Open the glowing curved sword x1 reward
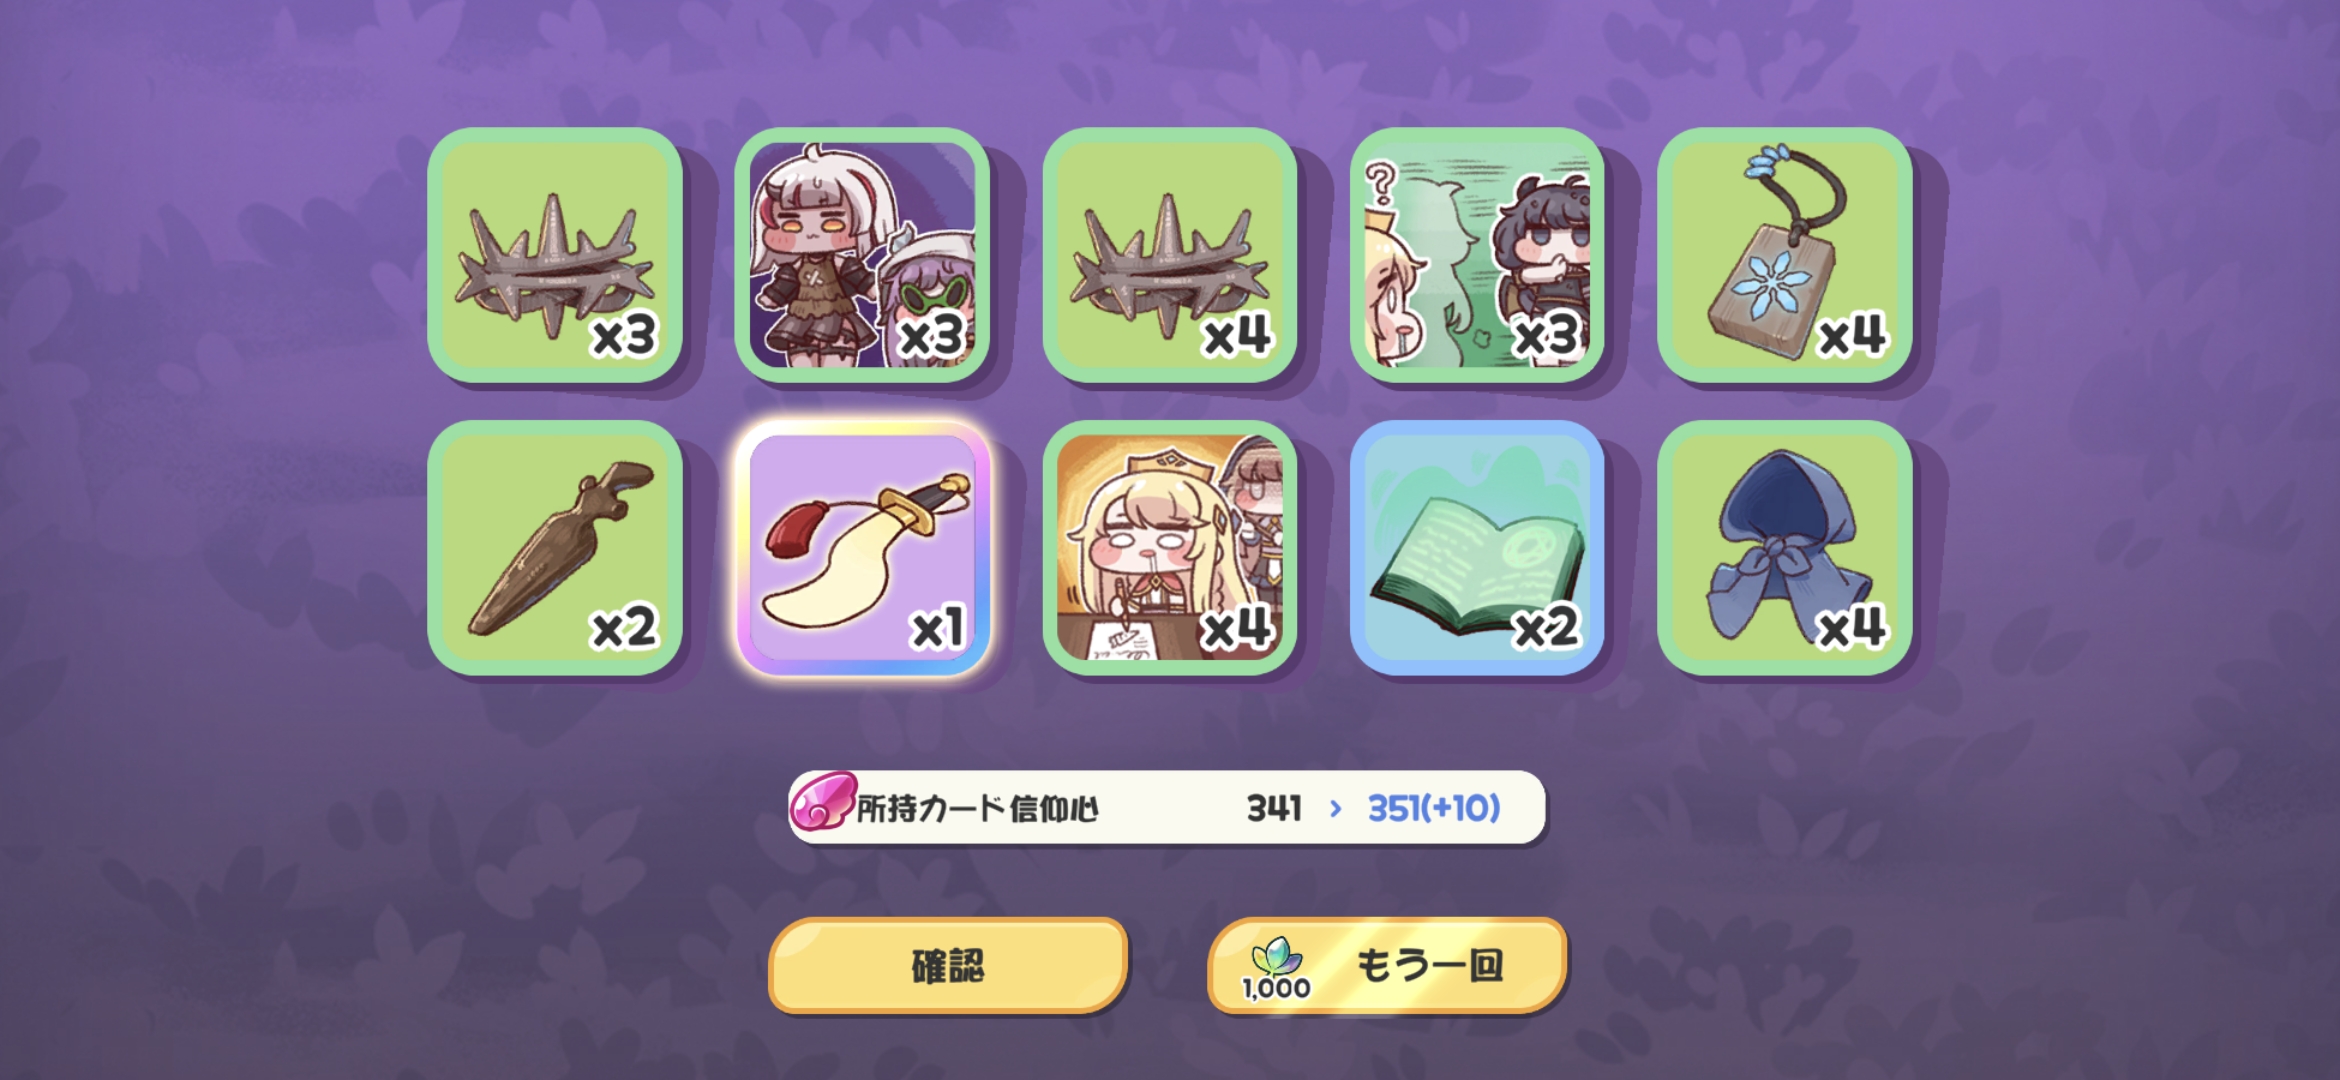 click(x=863, y=548)
